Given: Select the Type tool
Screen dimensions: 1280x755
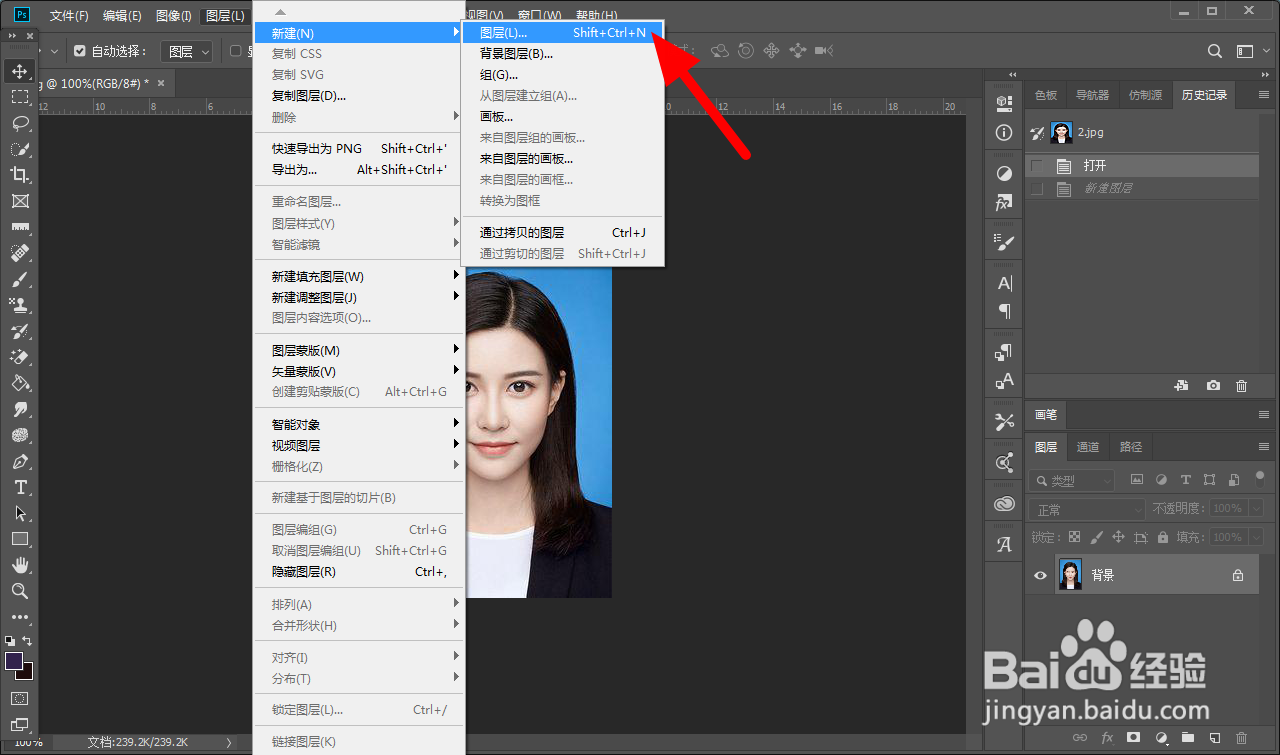Looking at the screenshot, I should pyautogui.click(x=20, y=487).
